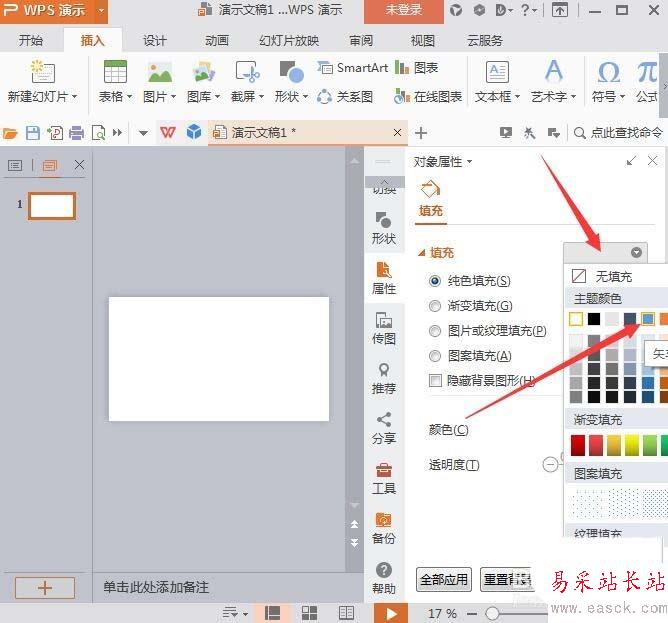668x623 pixels.
Task: Pick the black theme color swatch
Action: pyautogui.click(x=594, y=318)
